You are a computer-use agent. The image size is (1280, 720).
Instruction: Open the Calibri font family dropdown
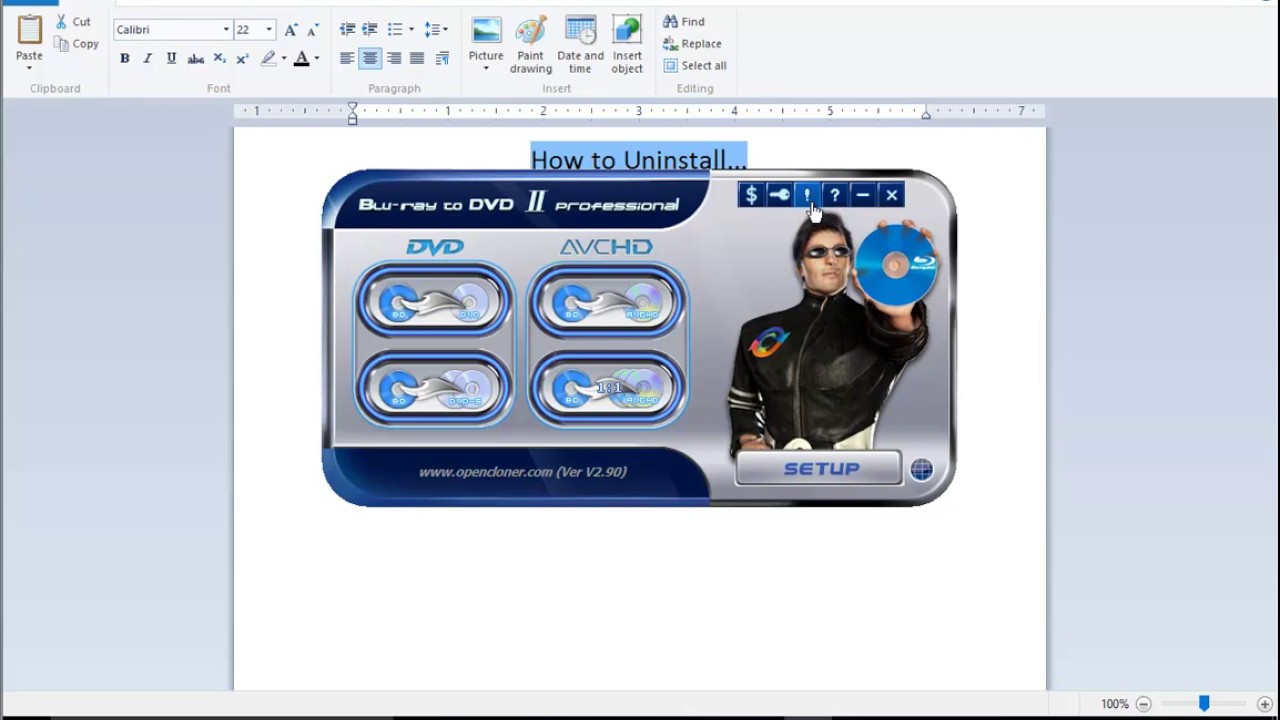[x=226, y=29]
